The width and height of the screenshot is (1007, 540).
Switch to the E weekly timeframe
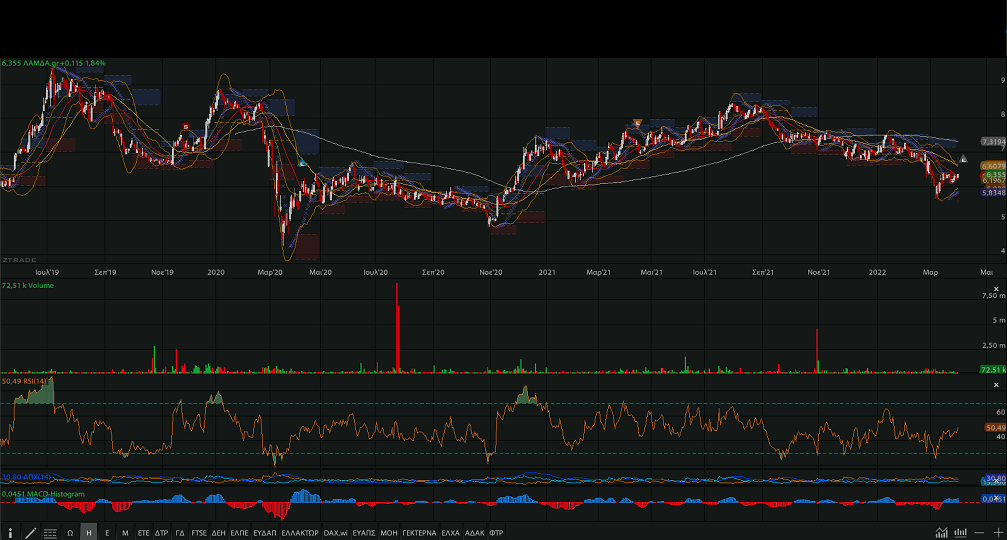[107, 532]
